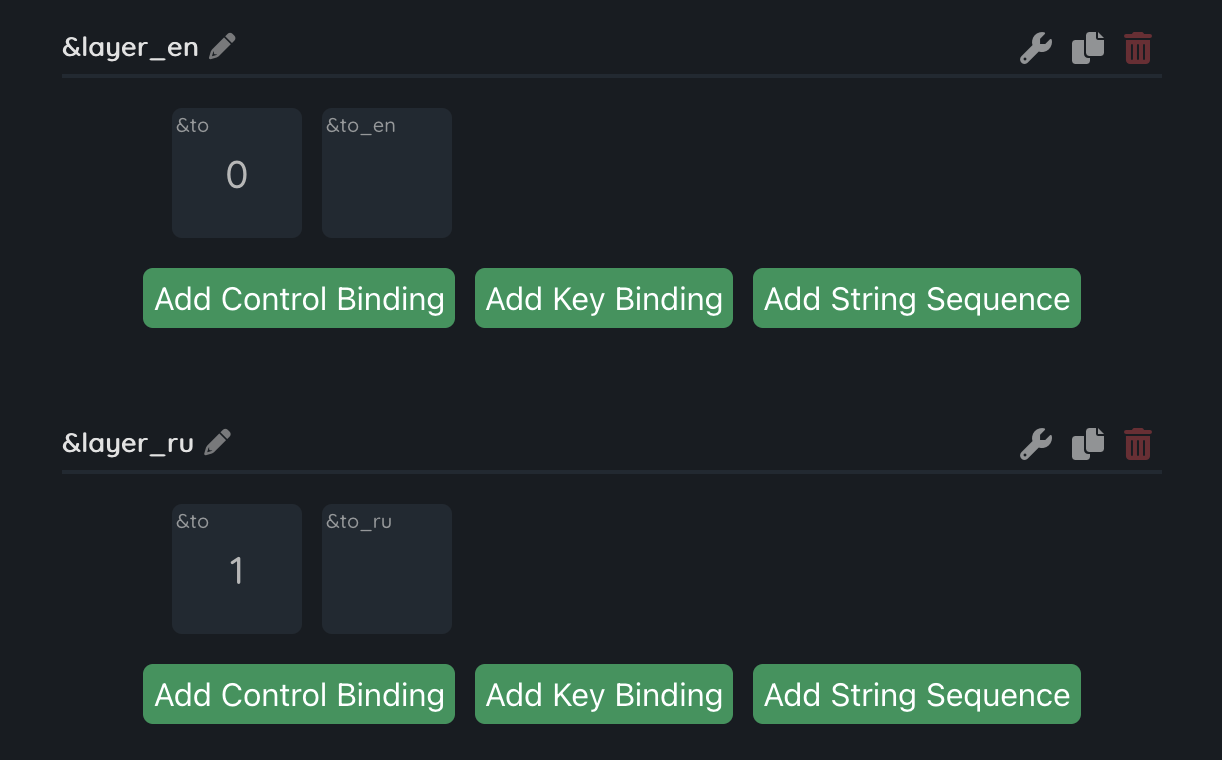Open wrench settings for &layer_en
Image resolution: width=1222 pixels, height=760 pixels.
click(1035, 48)
